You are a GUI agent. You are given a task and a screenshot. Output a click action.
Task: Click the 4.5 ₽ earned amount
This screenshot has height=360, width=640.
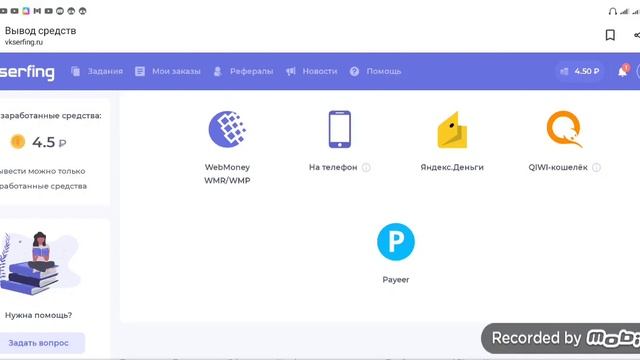click(x=49, y=142)
